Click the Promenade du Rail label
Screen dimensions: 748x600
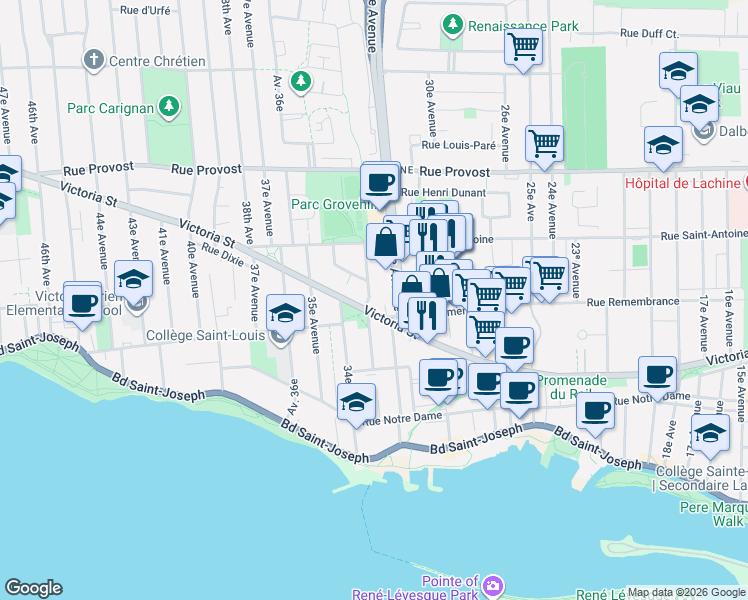(572, 387)
